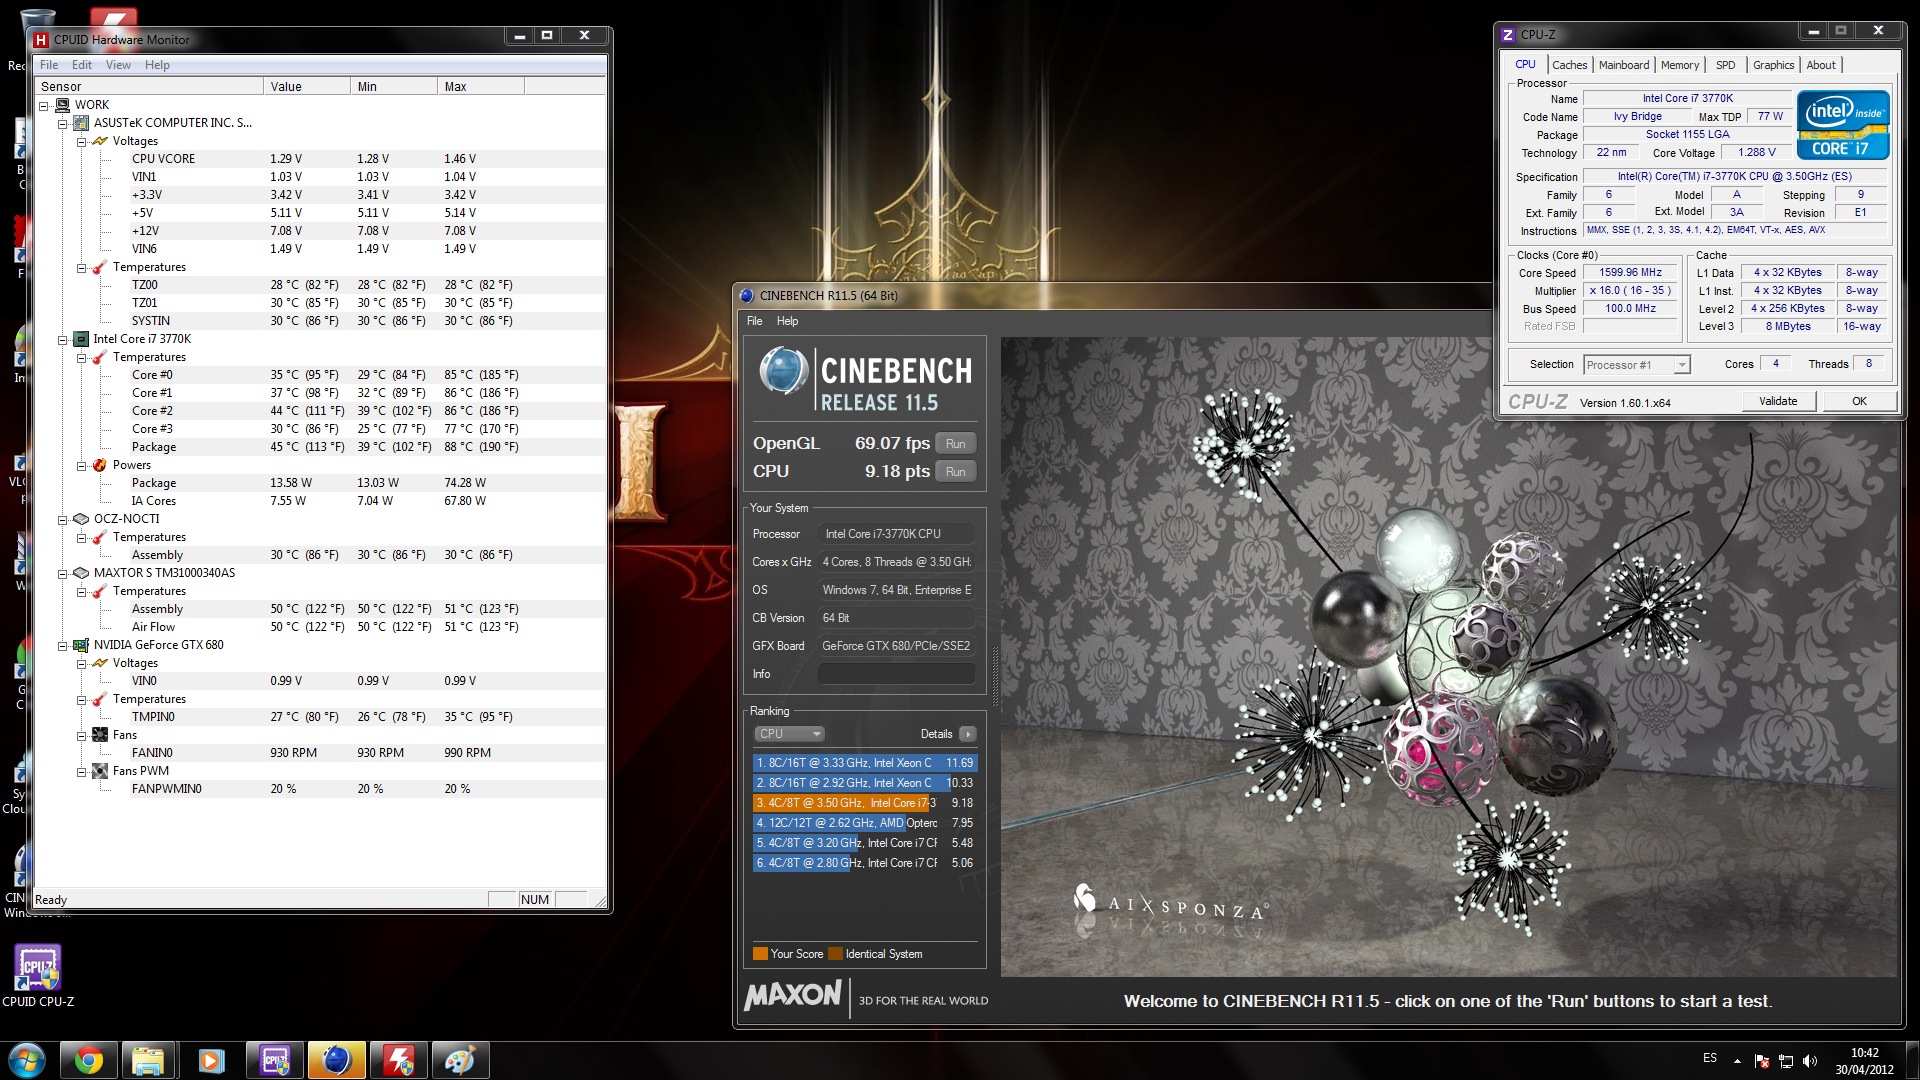Click the CPU-Z taskbar icon
Image resolution: width=1920 pixels, height=1080 pixels.
click(x=274, y=1061)
